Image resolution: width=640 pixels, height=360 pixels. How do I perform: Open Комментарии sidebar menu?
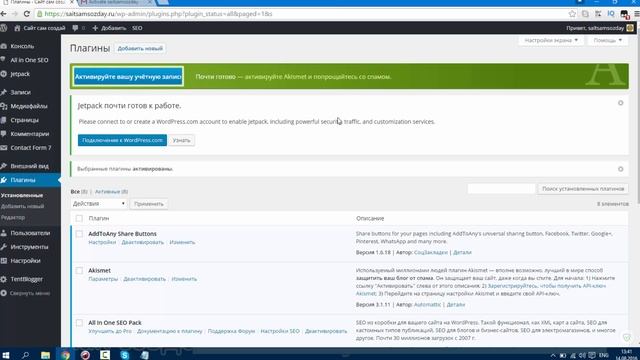pyautogui.click(x=30, y=134)
